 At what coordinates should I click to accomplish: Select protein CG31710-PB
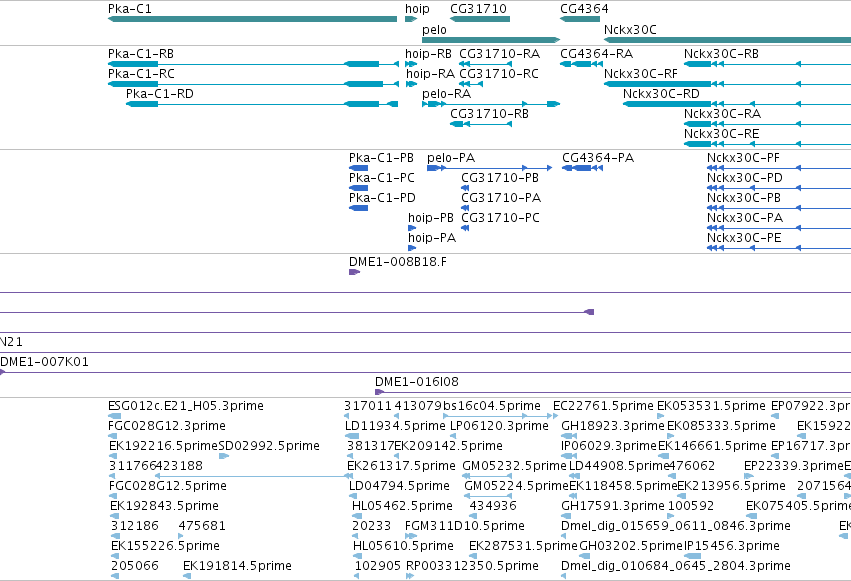pos(500,178)
